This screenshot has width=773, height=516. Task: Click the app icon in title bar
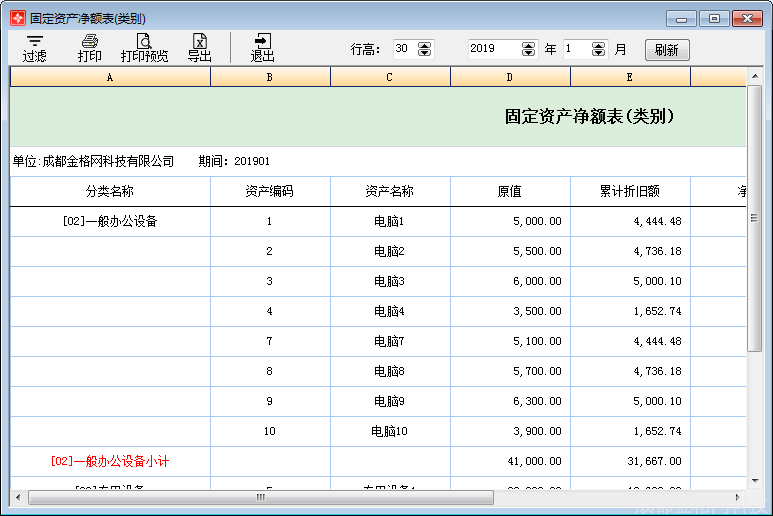[x=17, y=18]
